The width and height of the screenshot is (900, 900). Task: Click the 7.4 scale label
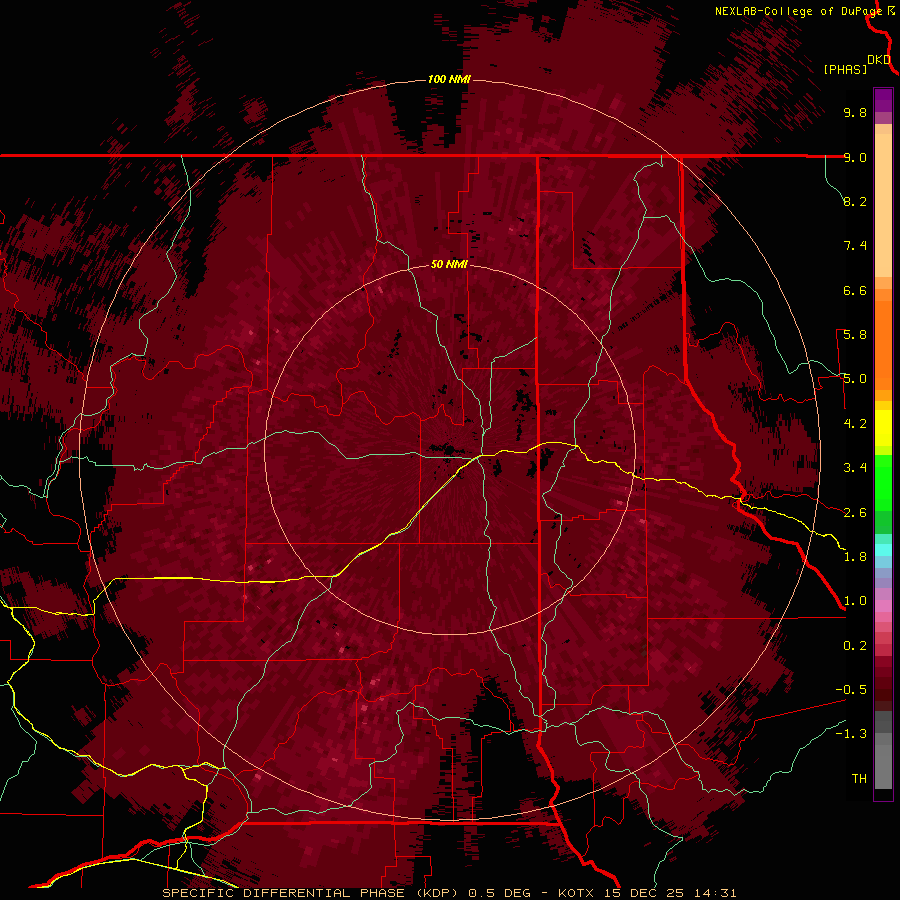855,246
